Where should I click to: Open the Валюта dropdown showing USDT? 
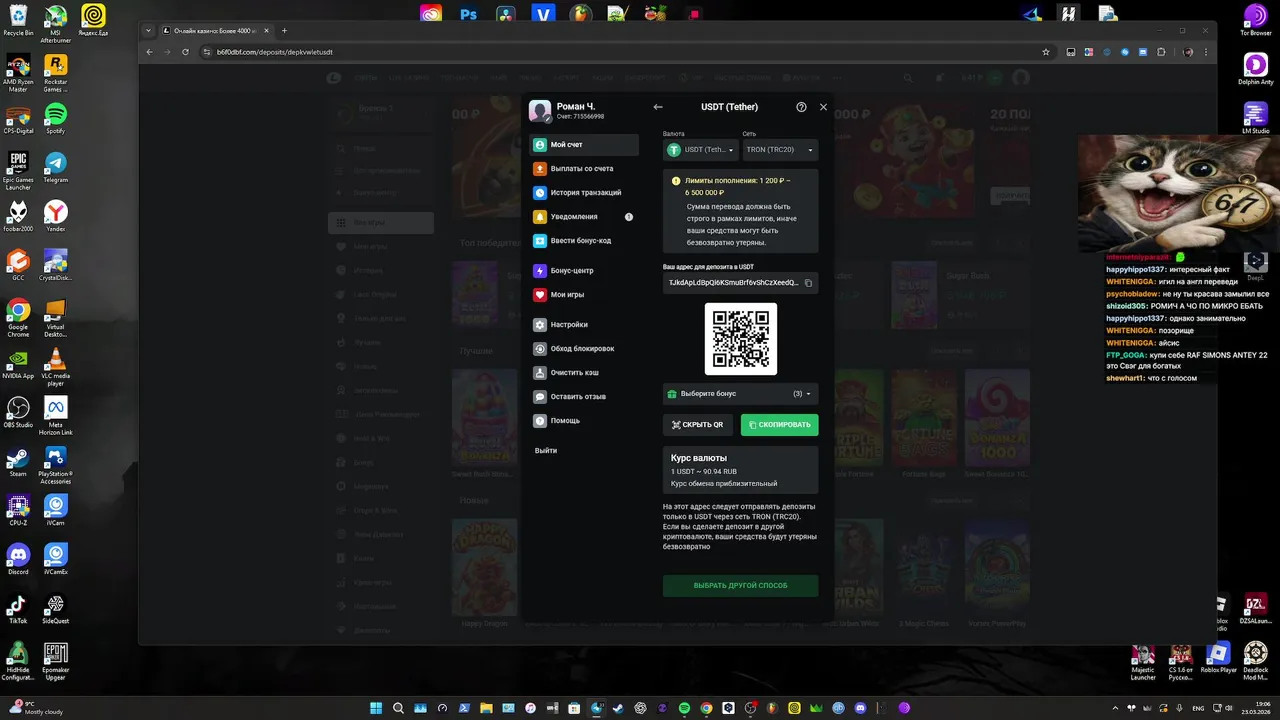700,150
